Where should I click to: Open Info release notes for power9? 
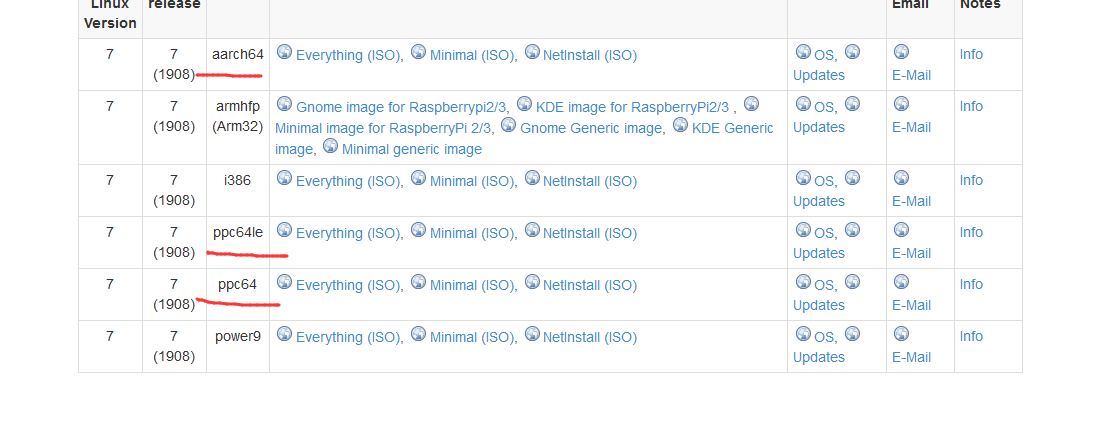click(971, 336)
